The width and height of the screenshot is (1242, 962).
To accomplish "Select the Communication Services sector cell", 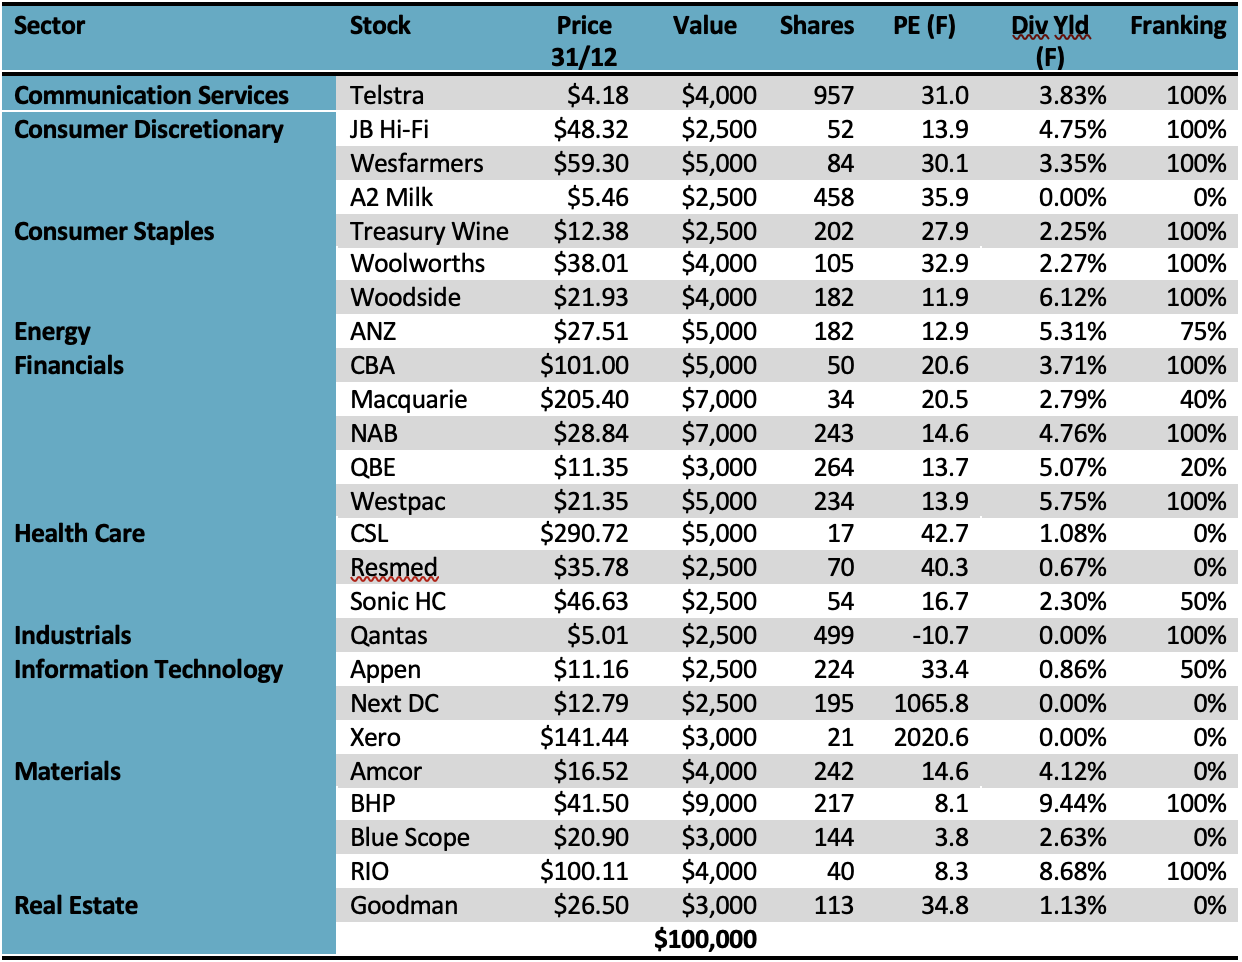I will pos(151,96).
